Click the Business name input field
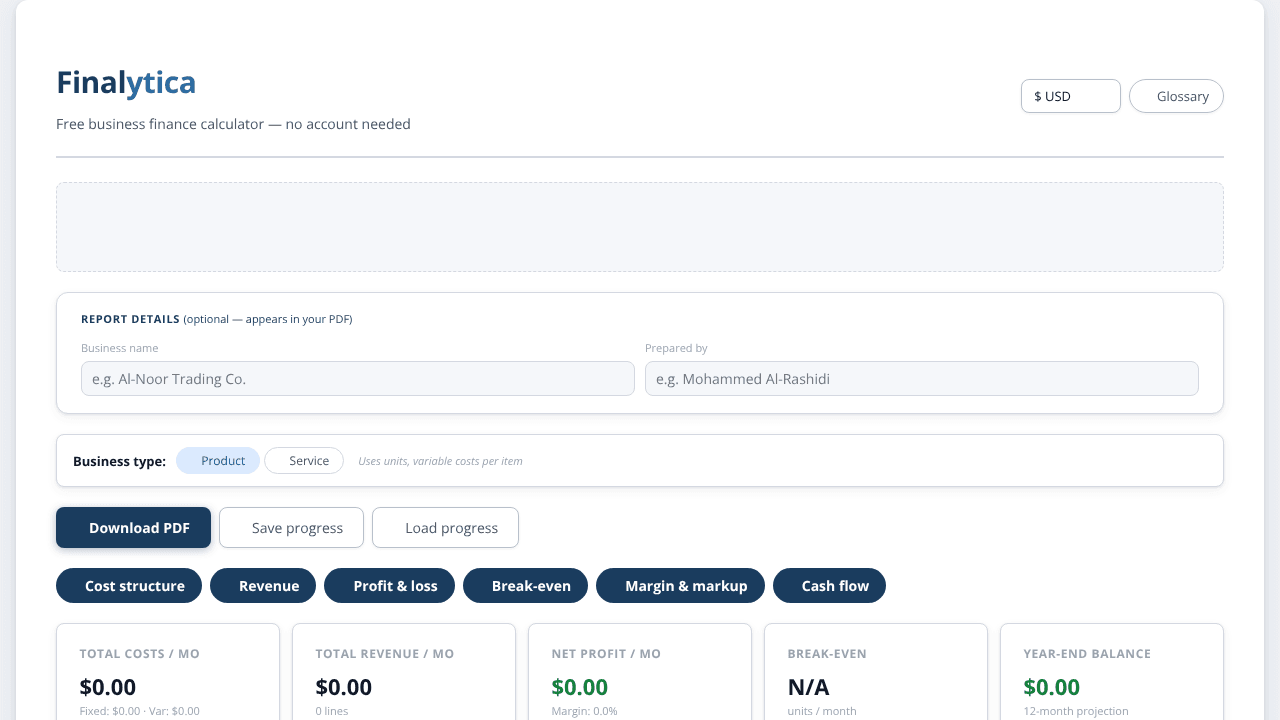Viewport: 1280px width, 720px height. [x=358, y=379]
